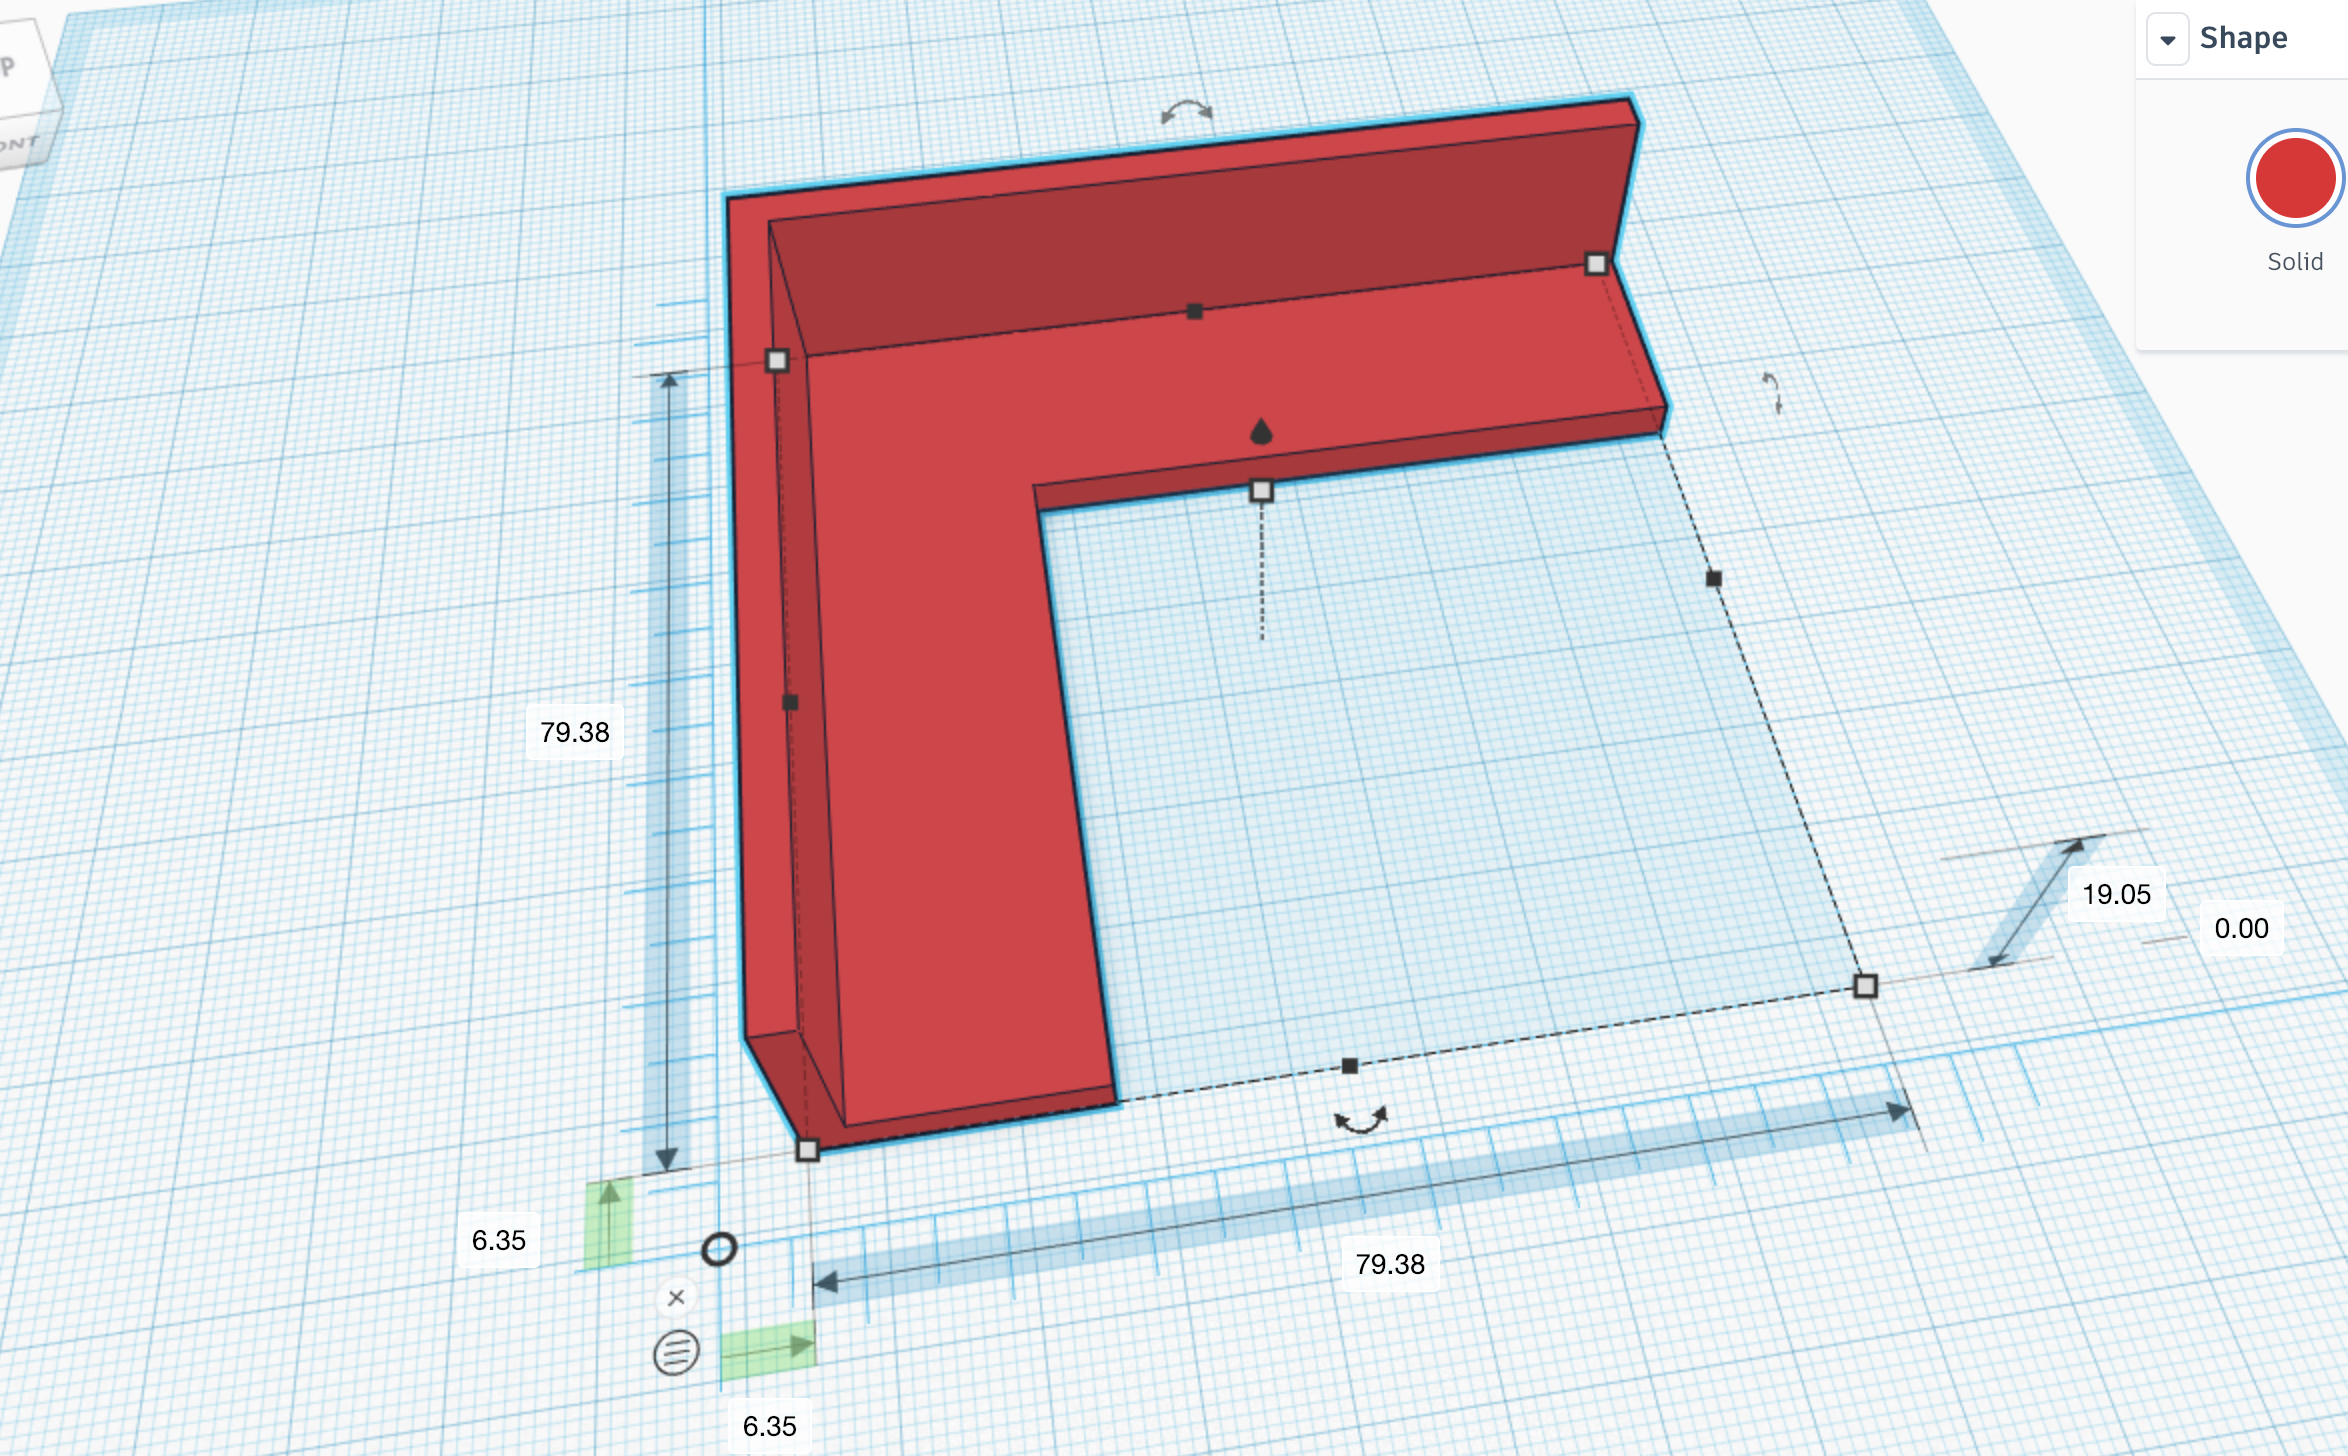Toggle ruler midpoint/endpoint measurement icon
This screenshot has height=1456, width=2348.
point(676,1353)
